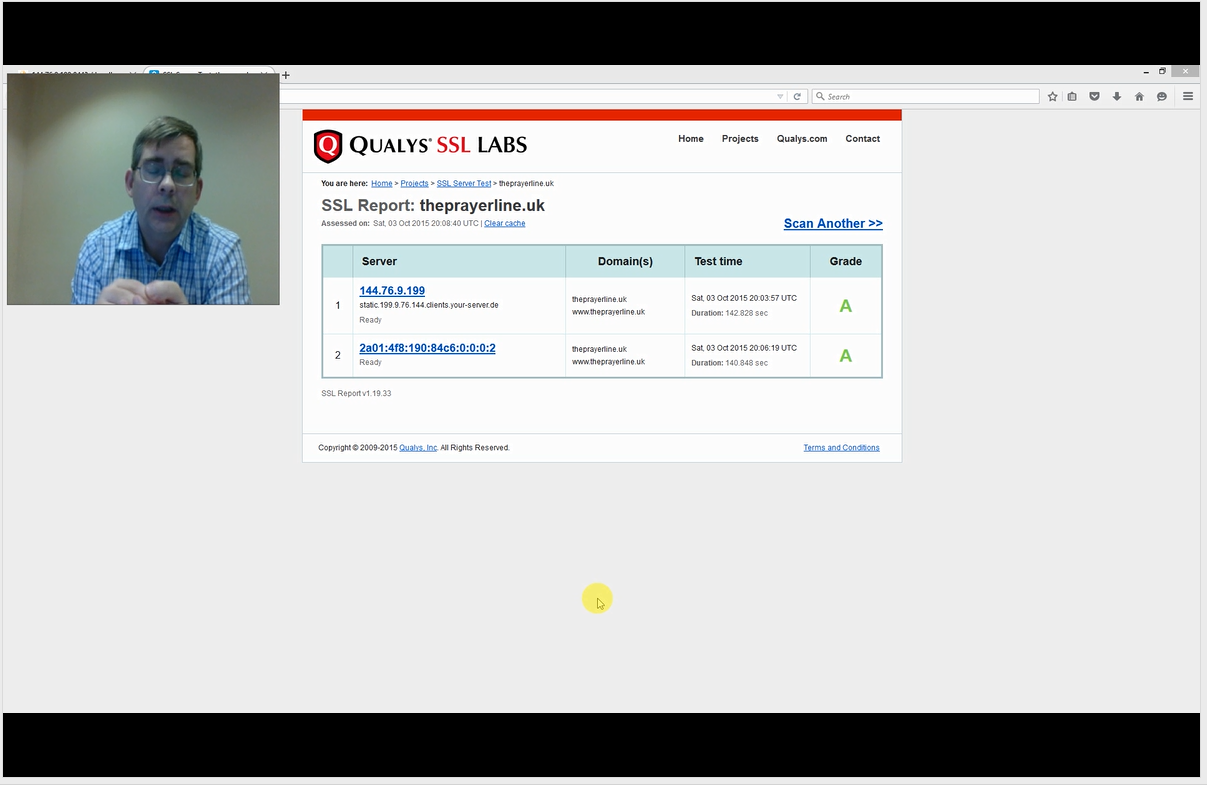Open a new browser tab
Screen dimensions: 1207x785
point(286,75)
